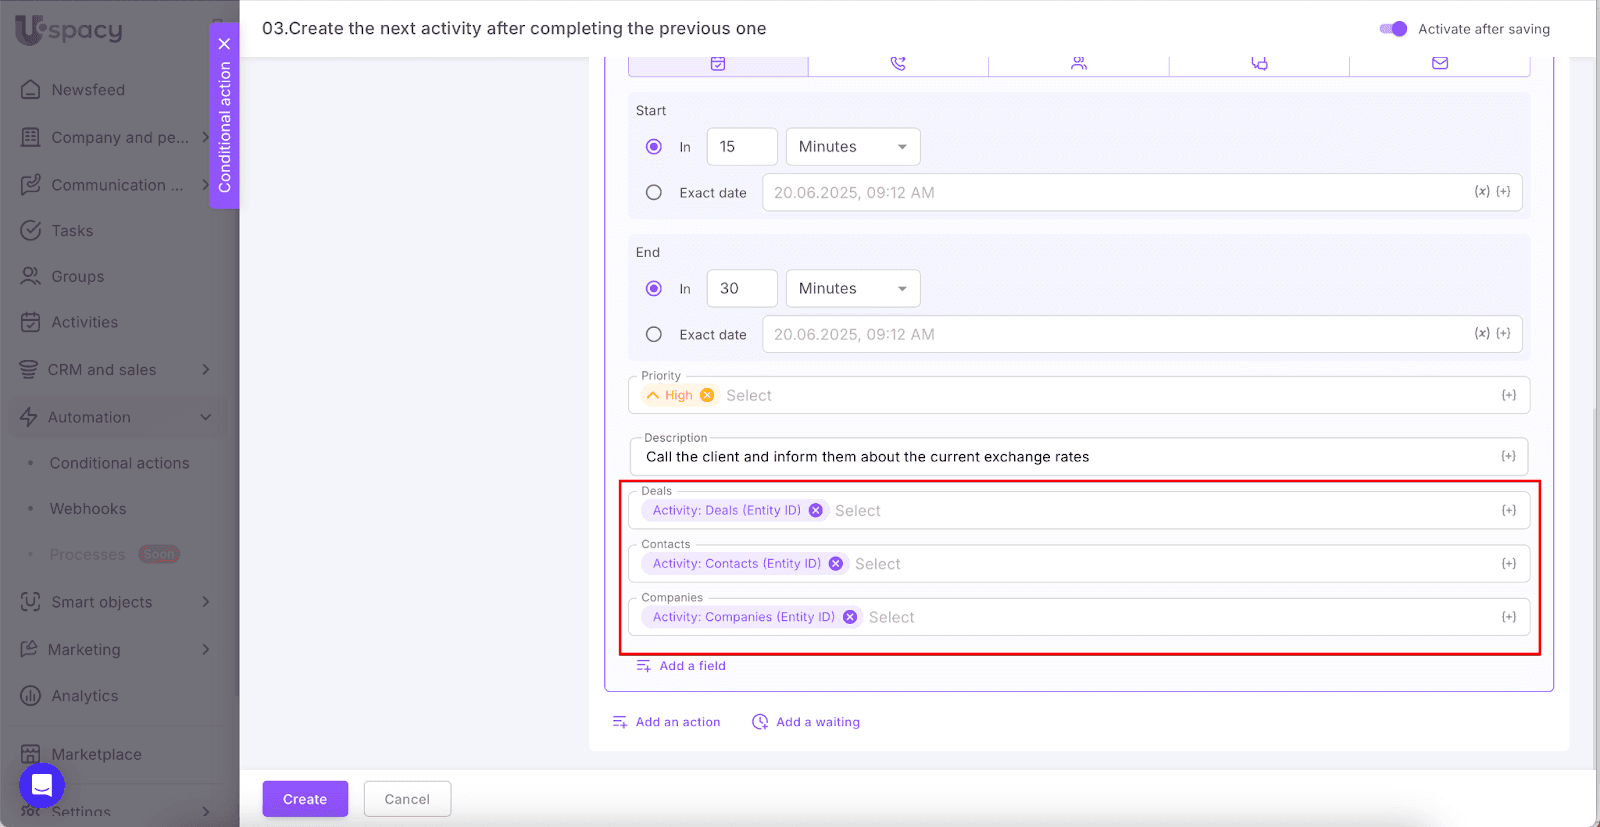1600x827 pixels.
Task: Remove Activity: Deals (Entity ID) chip
Action: tap(816, 510)
